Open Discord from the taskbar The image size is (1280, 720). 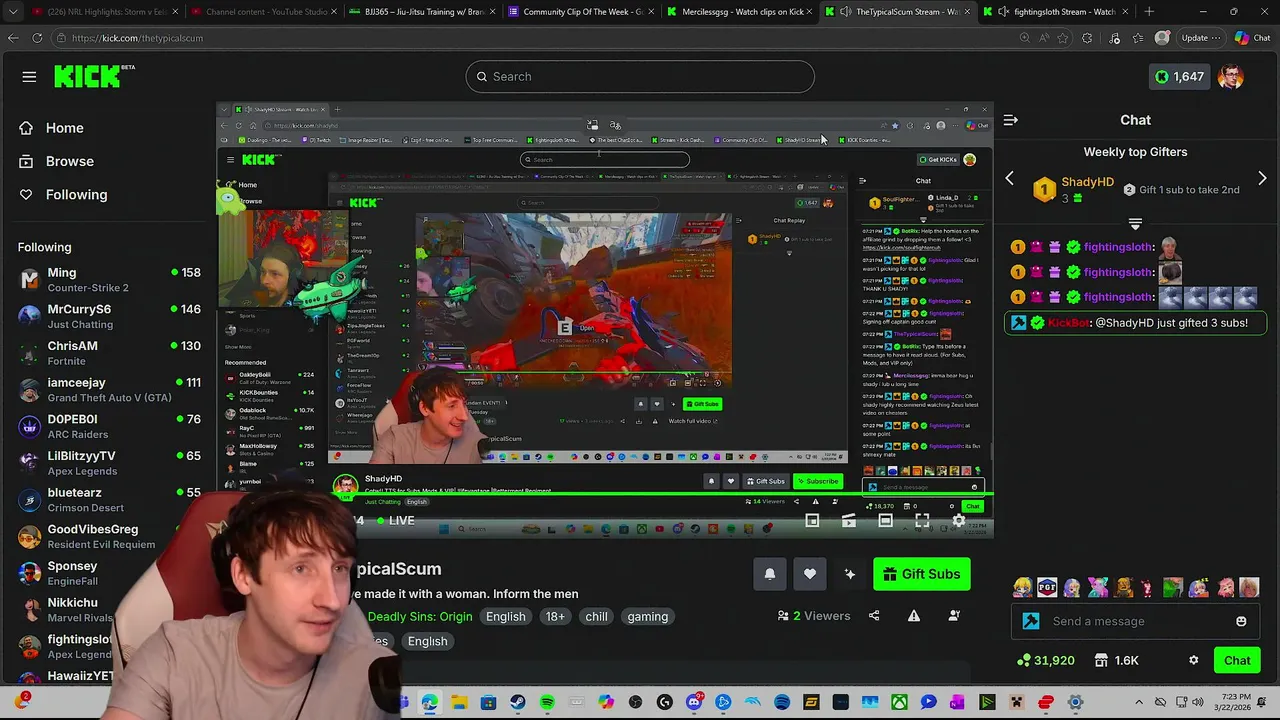[694, 703]
